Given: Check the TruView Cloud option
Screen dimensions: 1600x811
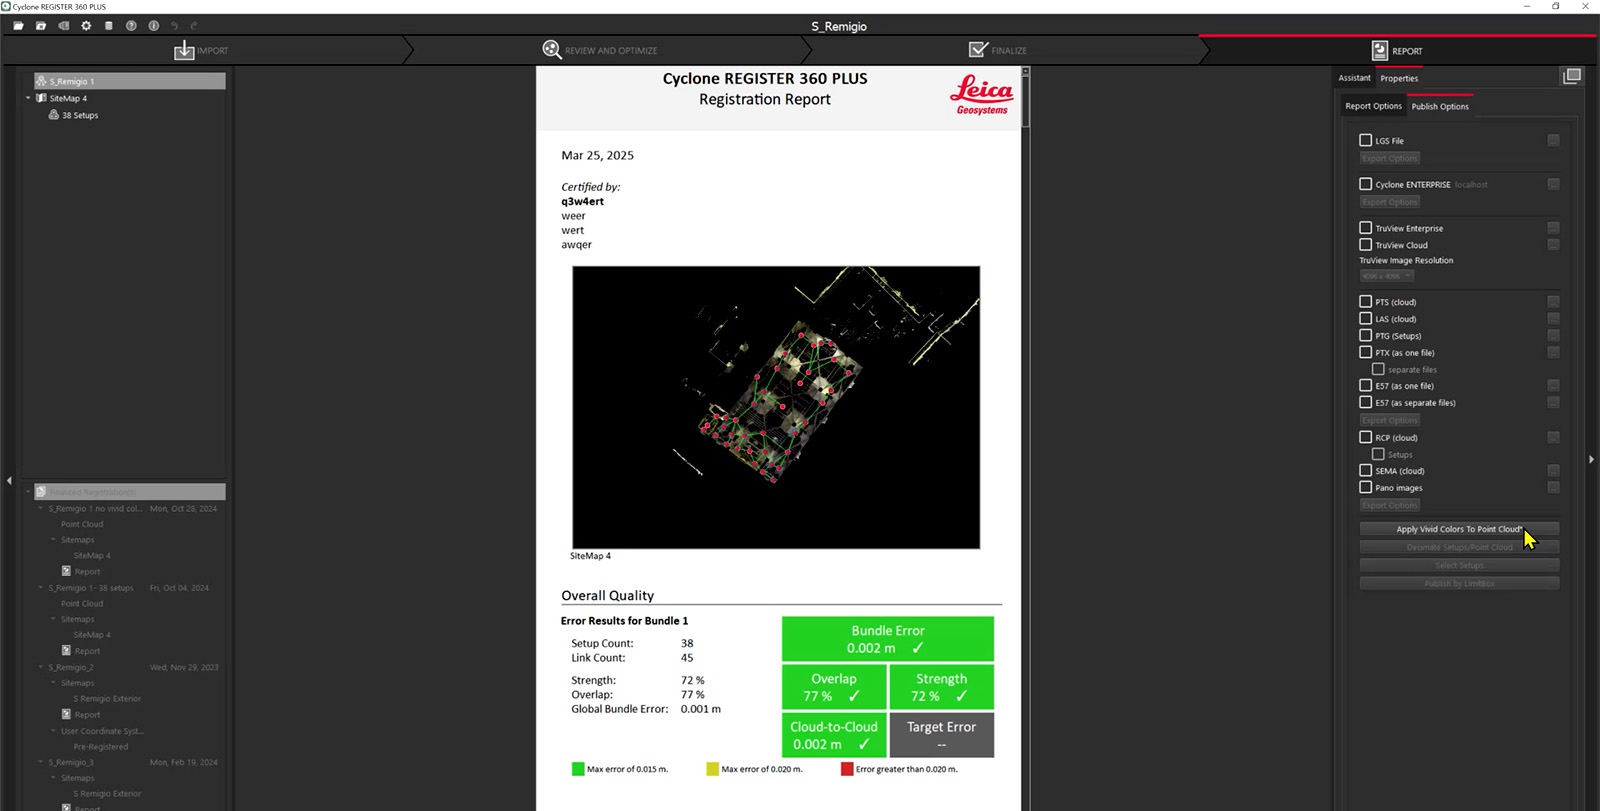Looking at the screenshot, I should [x=1365, y=245].
